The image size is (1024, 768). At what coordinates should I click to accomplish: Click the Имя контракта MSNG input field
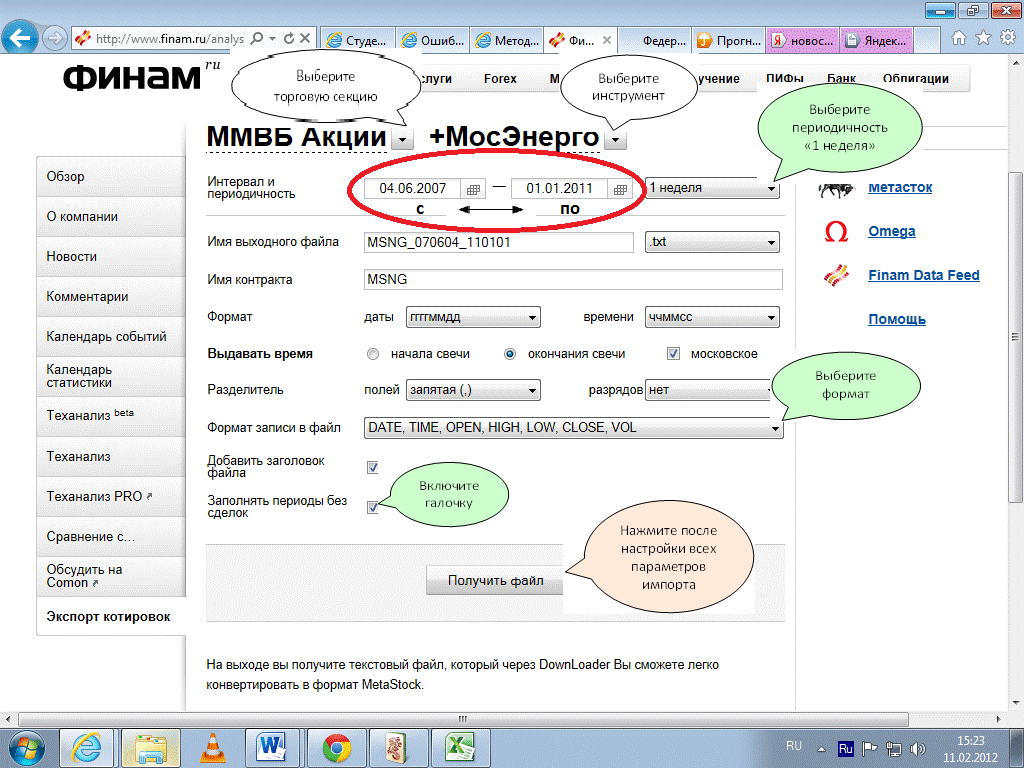(573, 280)
